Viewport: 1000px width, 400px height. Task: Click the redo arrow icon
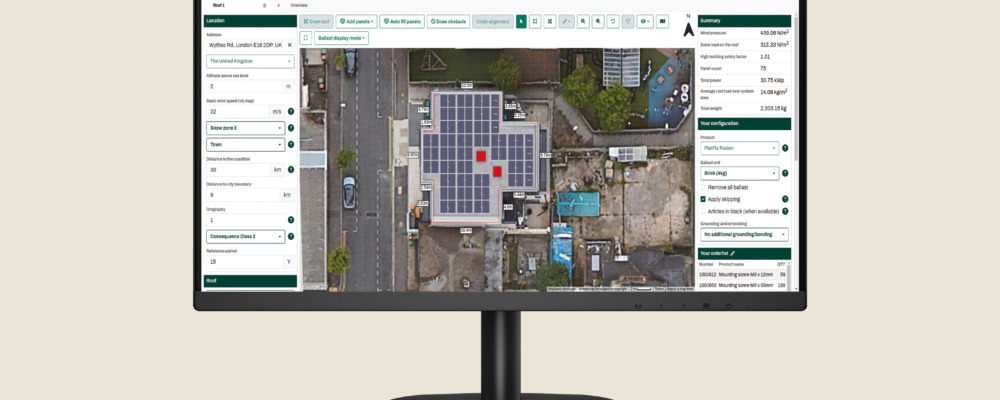(x=627, y=21)
